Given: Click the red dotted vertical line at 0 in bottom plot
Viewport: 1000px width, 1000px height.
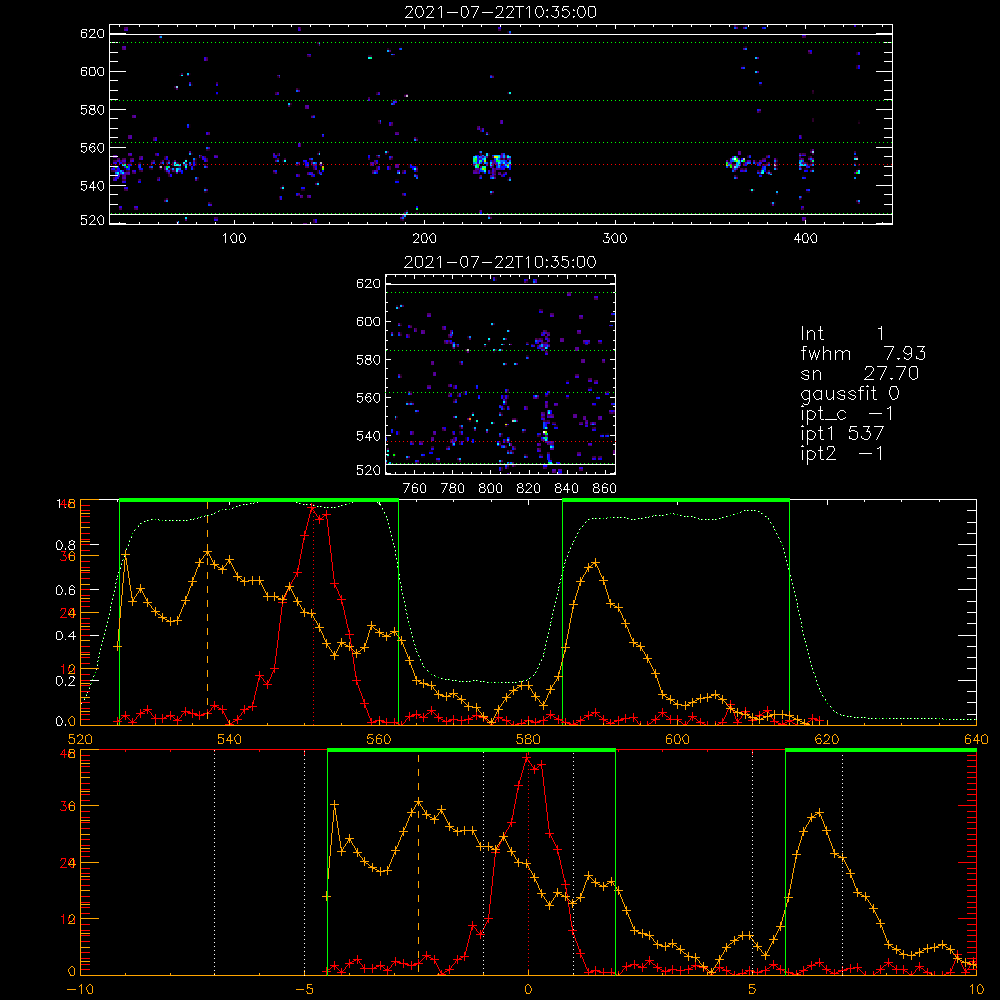Looking at the screenshot, I should (x=528, y=864).
